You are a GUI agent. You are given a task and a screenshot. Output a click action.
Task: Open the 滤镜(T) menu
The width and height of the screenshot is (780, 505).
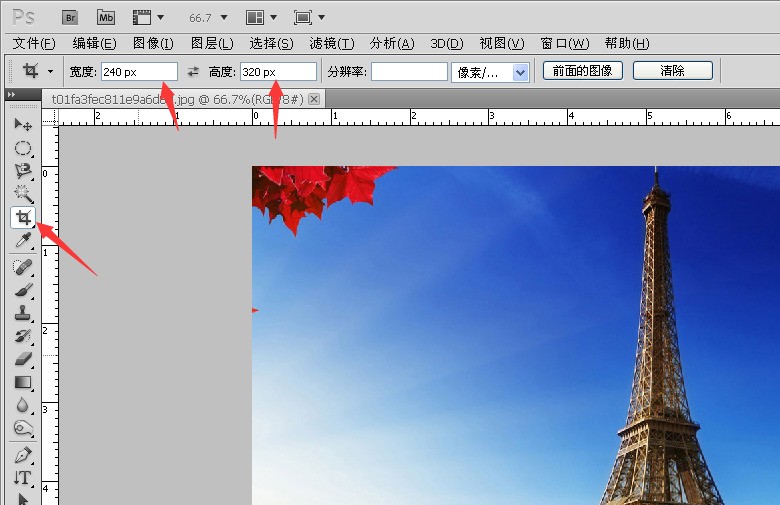(331, 43)
